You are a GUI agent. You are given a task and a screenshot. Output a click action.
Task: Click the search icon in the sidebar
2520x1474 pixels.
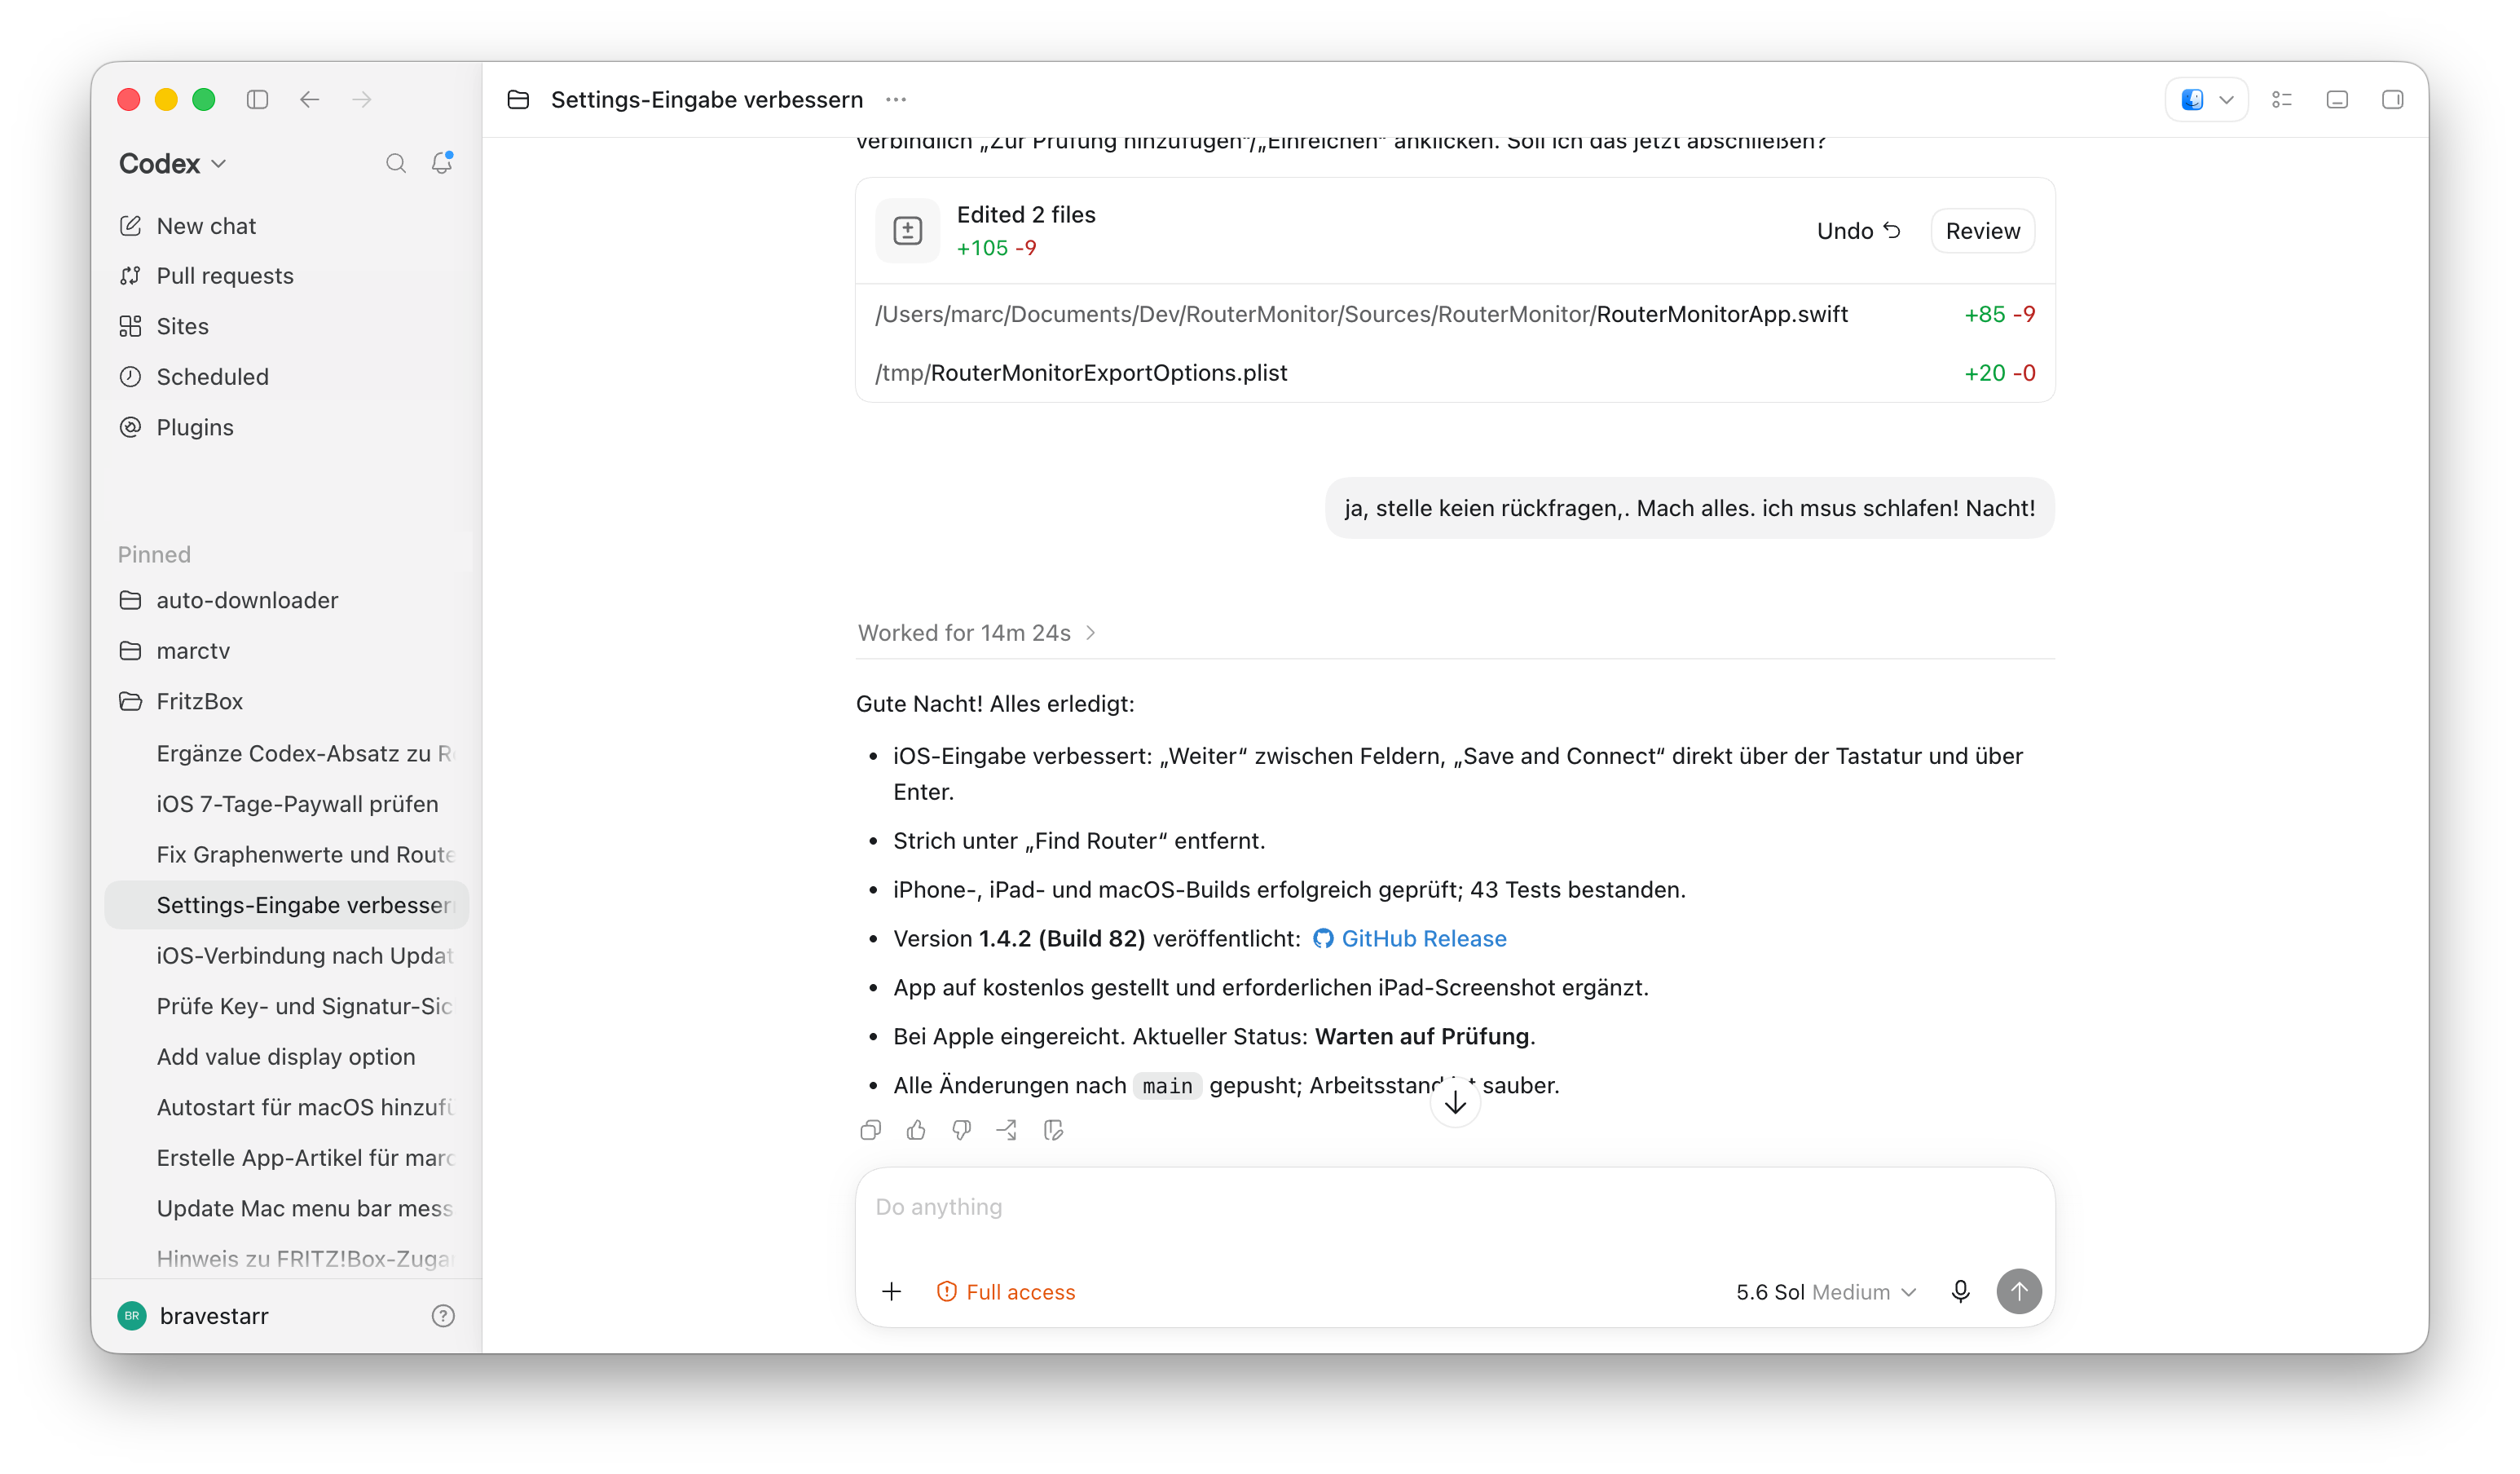pos(396,163)
